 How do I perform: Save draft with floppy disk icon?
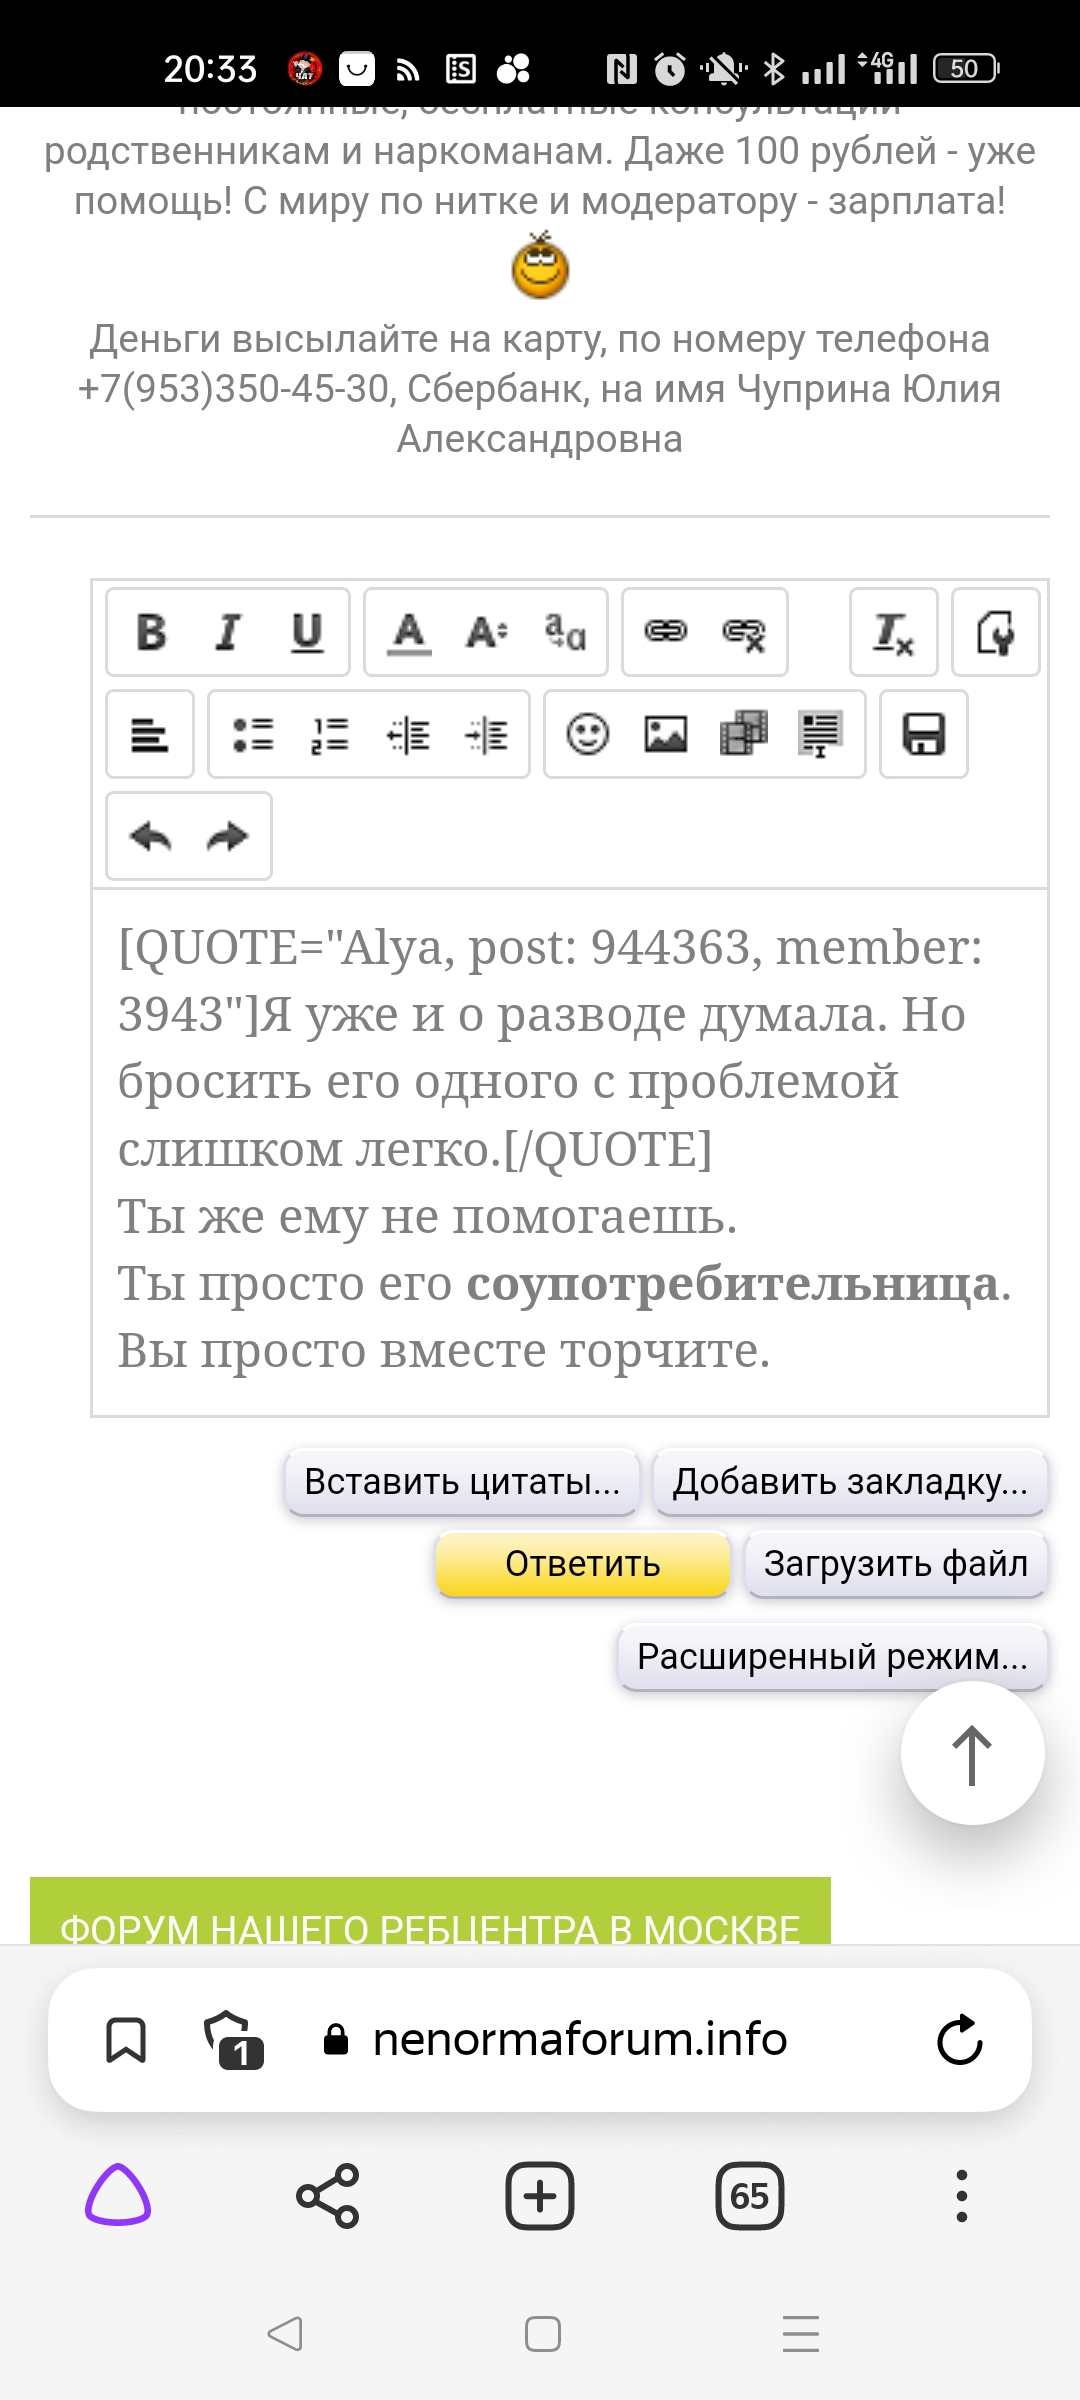click(x=924, y=735)
